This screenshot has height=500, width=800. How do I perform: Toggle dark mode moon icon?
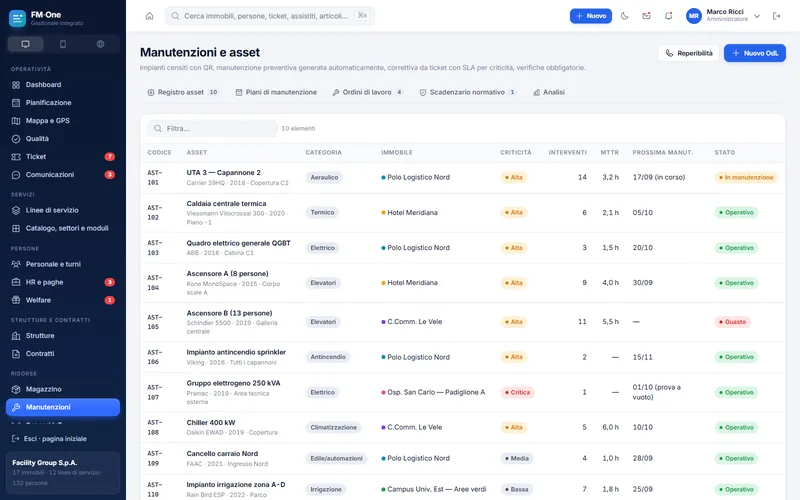click(624, 16)
